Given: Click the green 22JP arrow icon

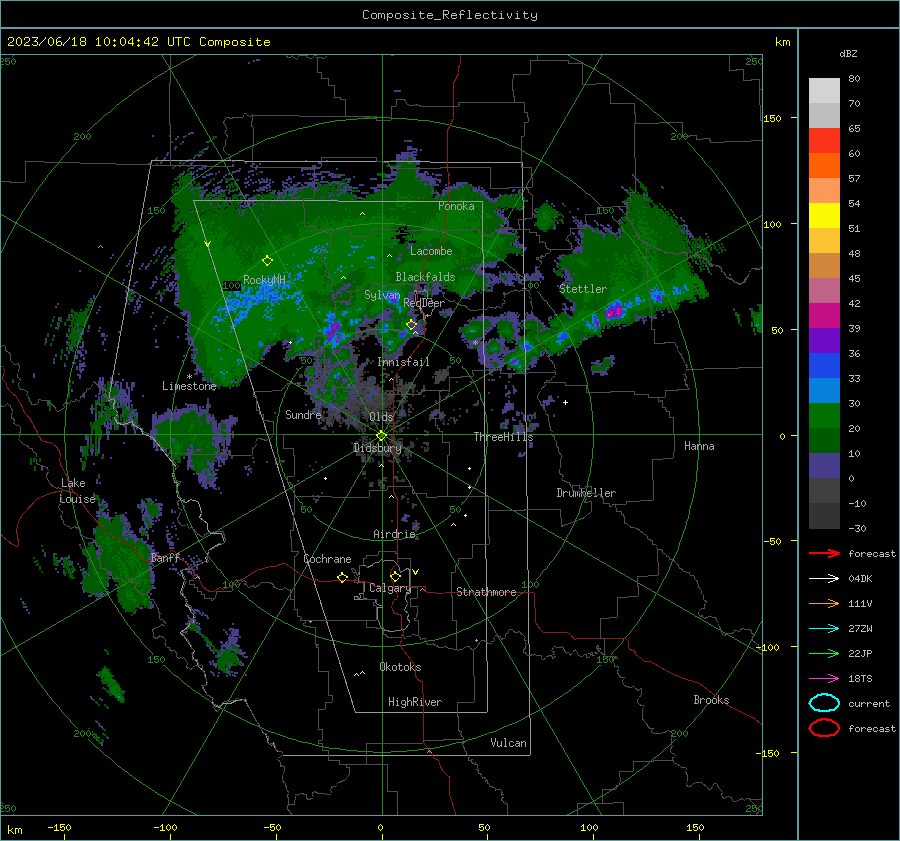Looking at the screenshot, I should [x=824, y=653].
